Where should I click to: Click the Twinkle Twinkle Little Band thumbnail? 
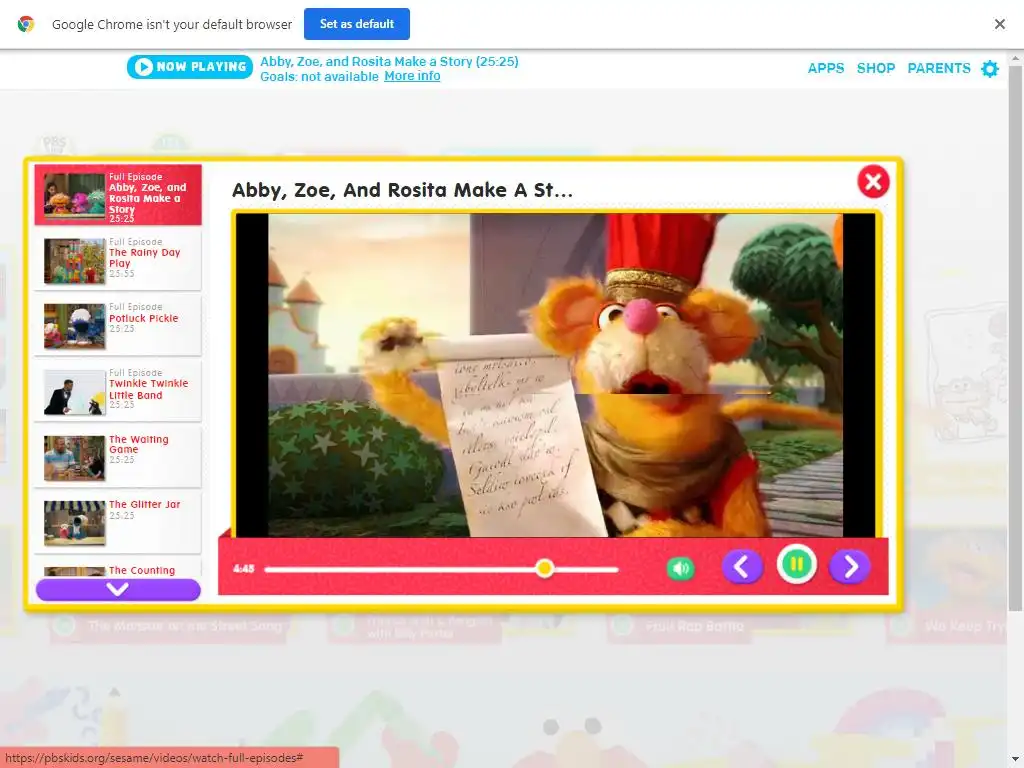tap(74, 392)
